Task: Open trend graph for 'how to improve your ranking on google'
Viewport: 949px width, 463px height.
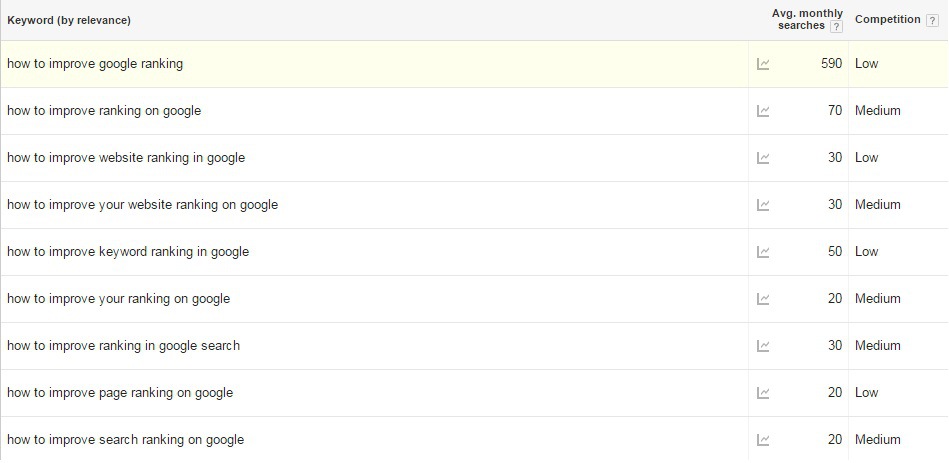Action: (x=763, y=299)
